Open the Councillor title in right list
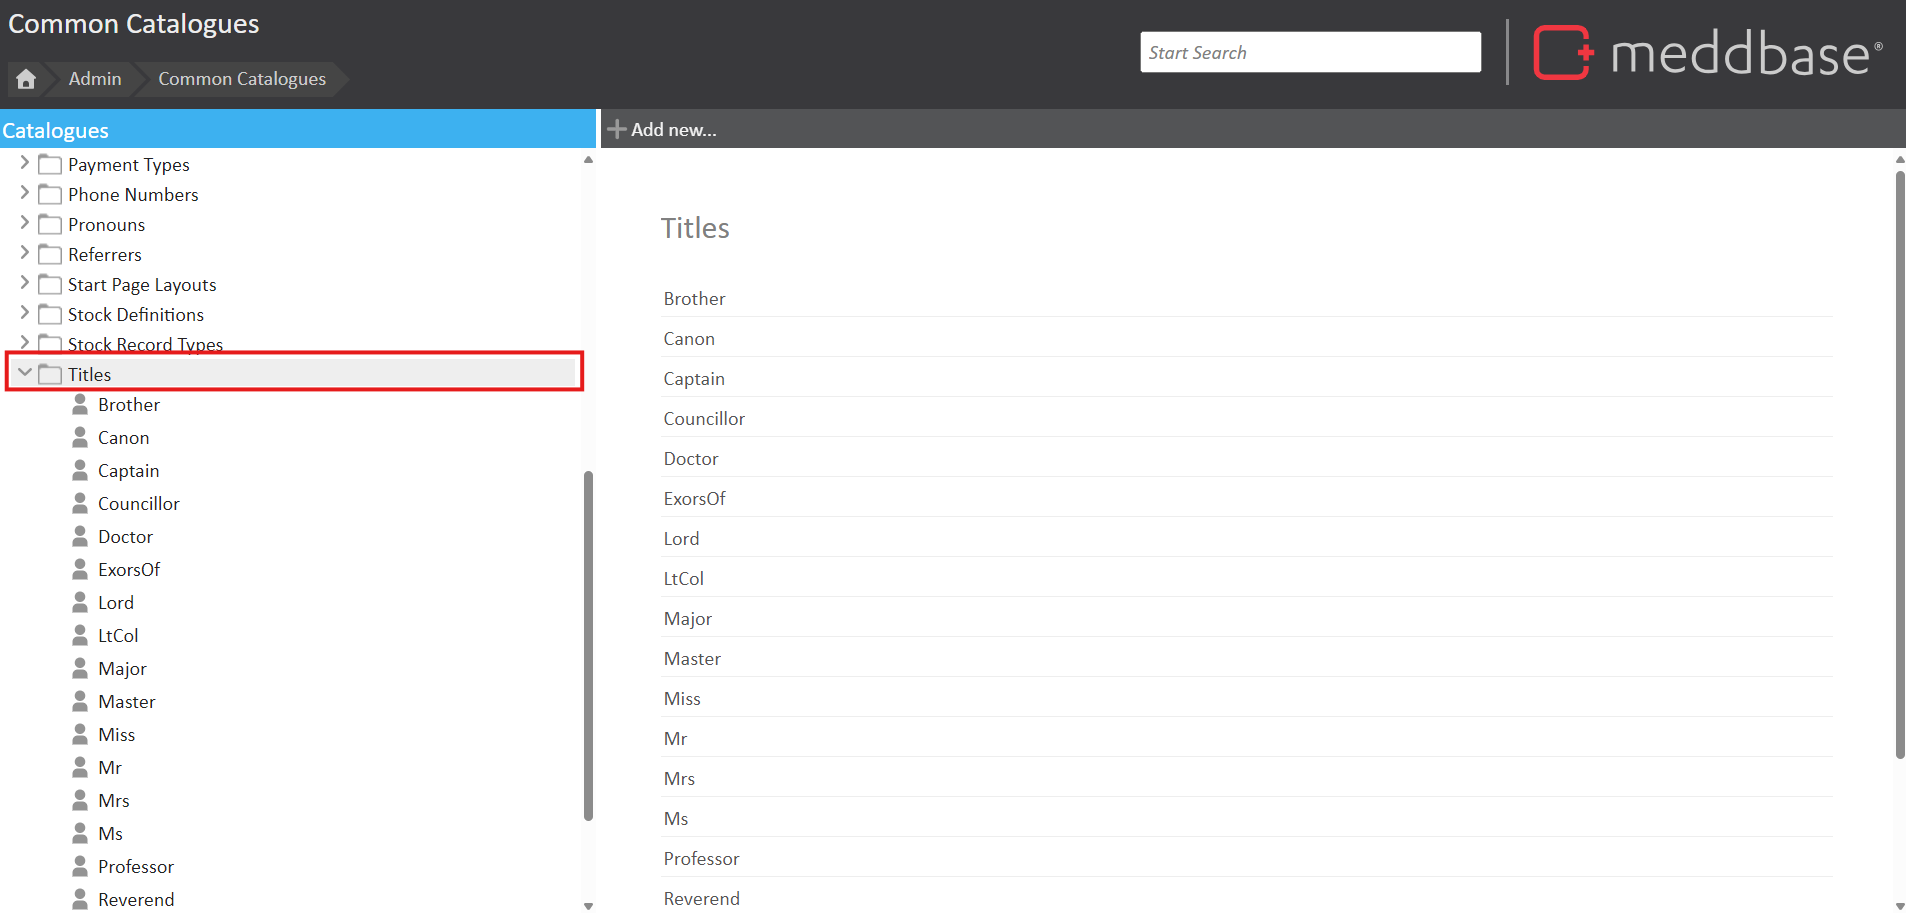This screenshot has height=913, width=1906. pyautogui.click(x=704, y=419)
